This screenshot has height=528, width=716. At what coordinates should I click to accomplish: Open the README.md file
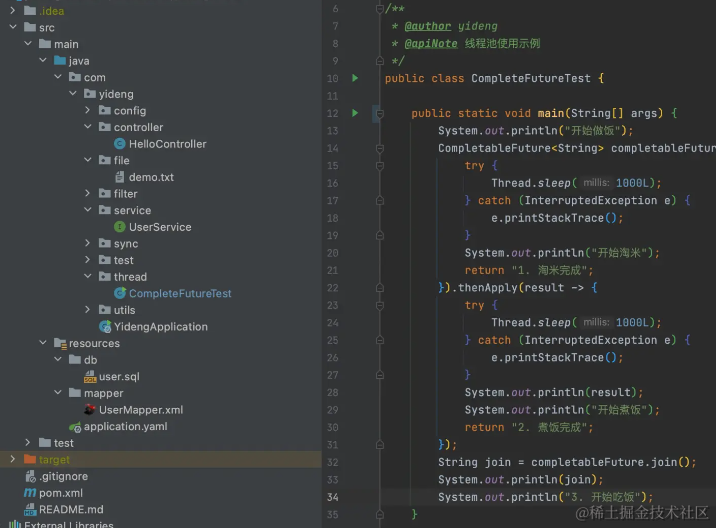tap(70, 510)
